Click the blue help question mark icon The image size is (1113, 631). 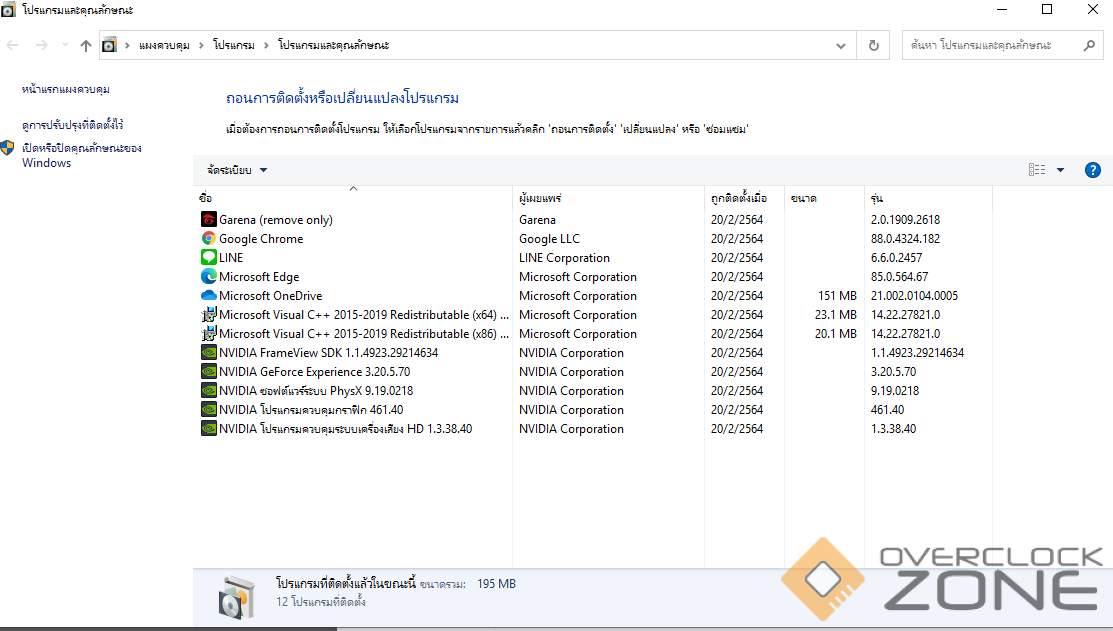(1092, 170)
